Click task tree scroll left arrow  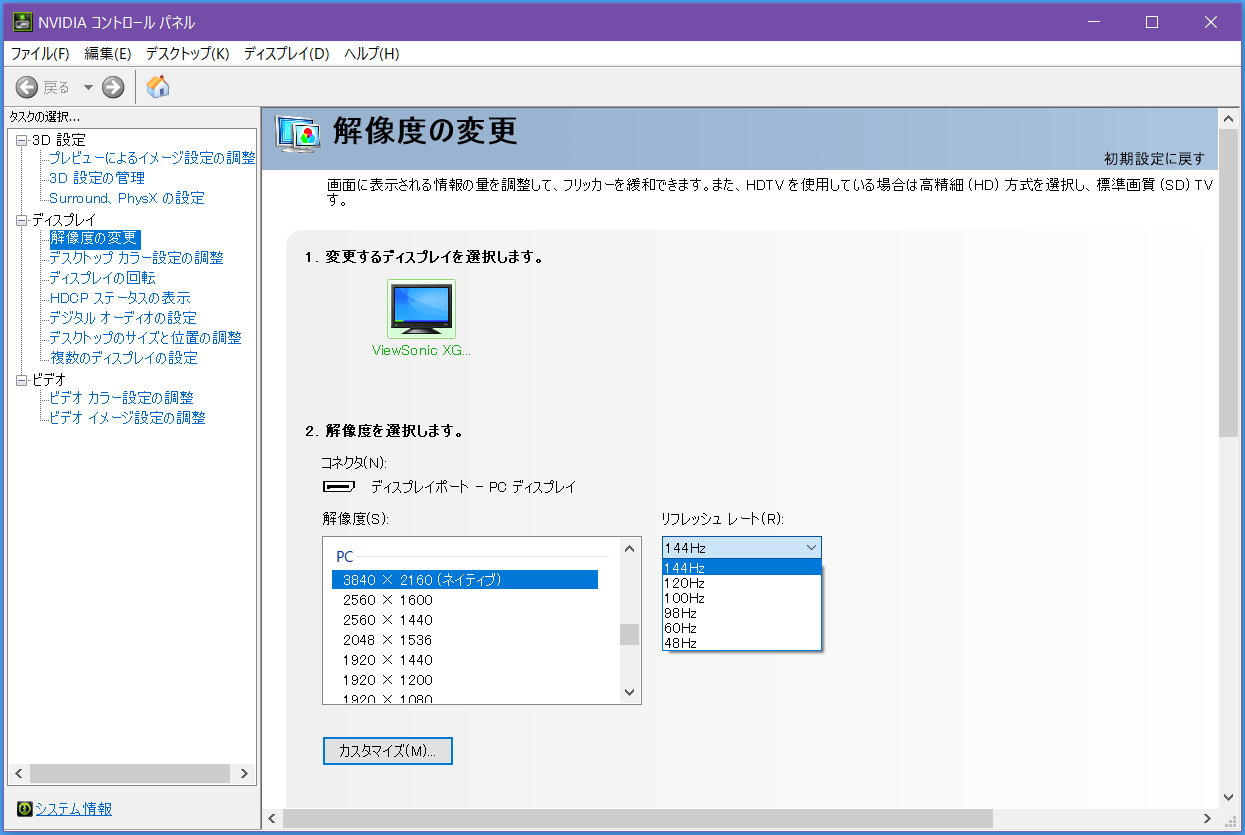click(x=18, y=774)
